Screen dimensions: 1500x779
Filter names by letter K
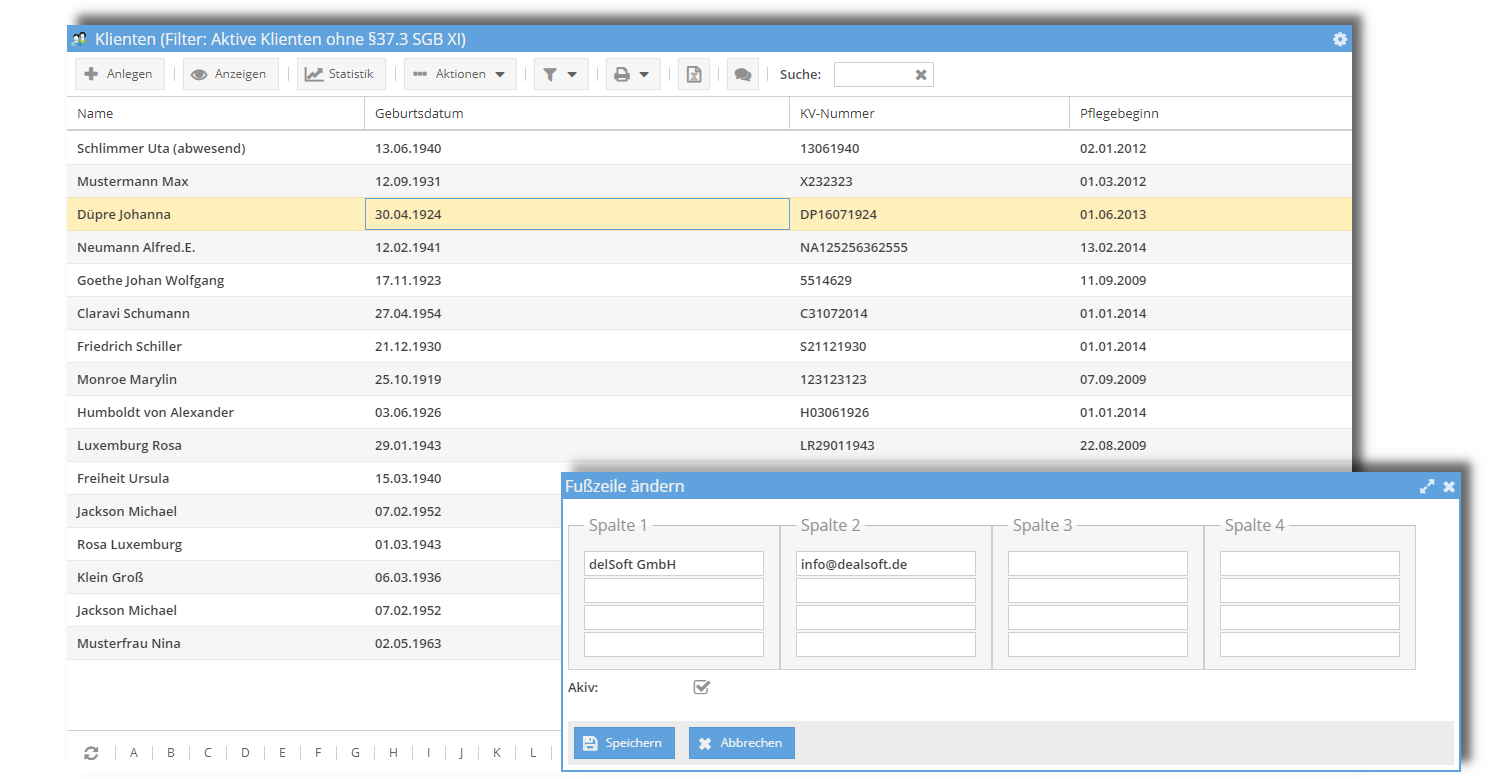[x=496, y=752]
